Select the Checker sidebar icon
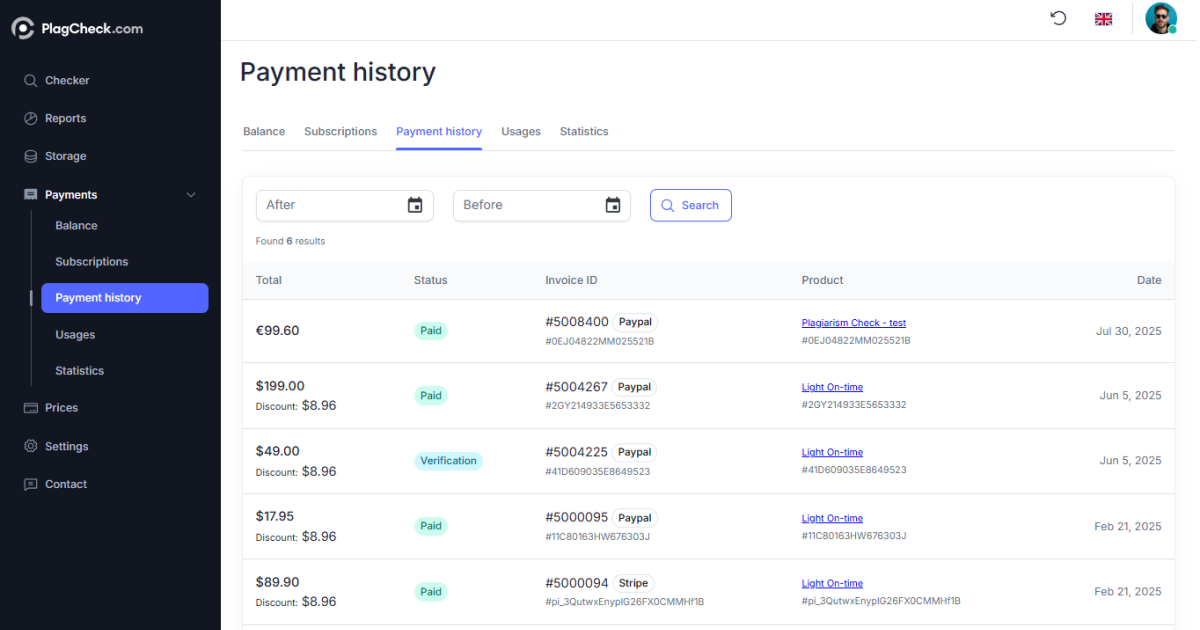Image resolution: width=1200 pixels, height=630 pixels. click(x=33, y=80)
